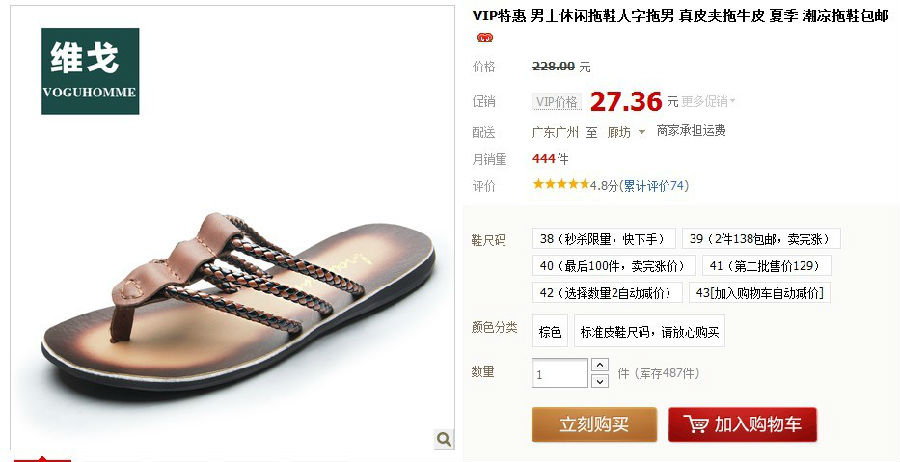Choose size 42 option
The image size is (900, 462).
point(607,293)
